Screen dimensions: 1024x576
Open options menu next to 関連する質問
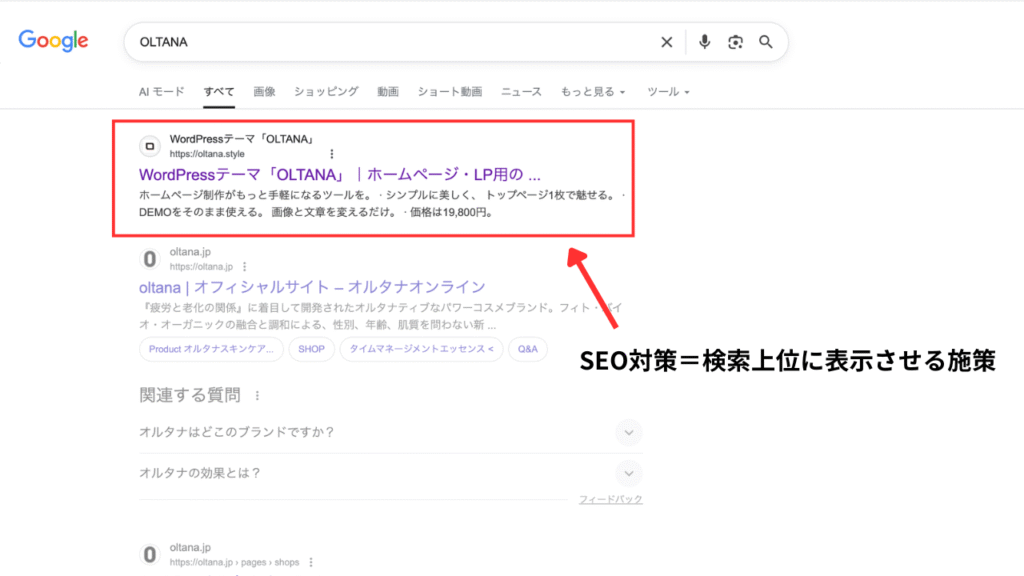(257, 396)
